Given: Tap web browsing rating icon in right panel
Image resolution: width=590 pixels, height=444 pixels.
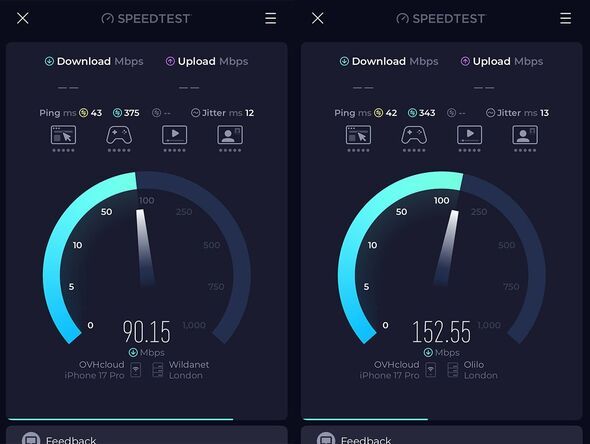Looking at the screenshot, I should [x=358, y=135].
